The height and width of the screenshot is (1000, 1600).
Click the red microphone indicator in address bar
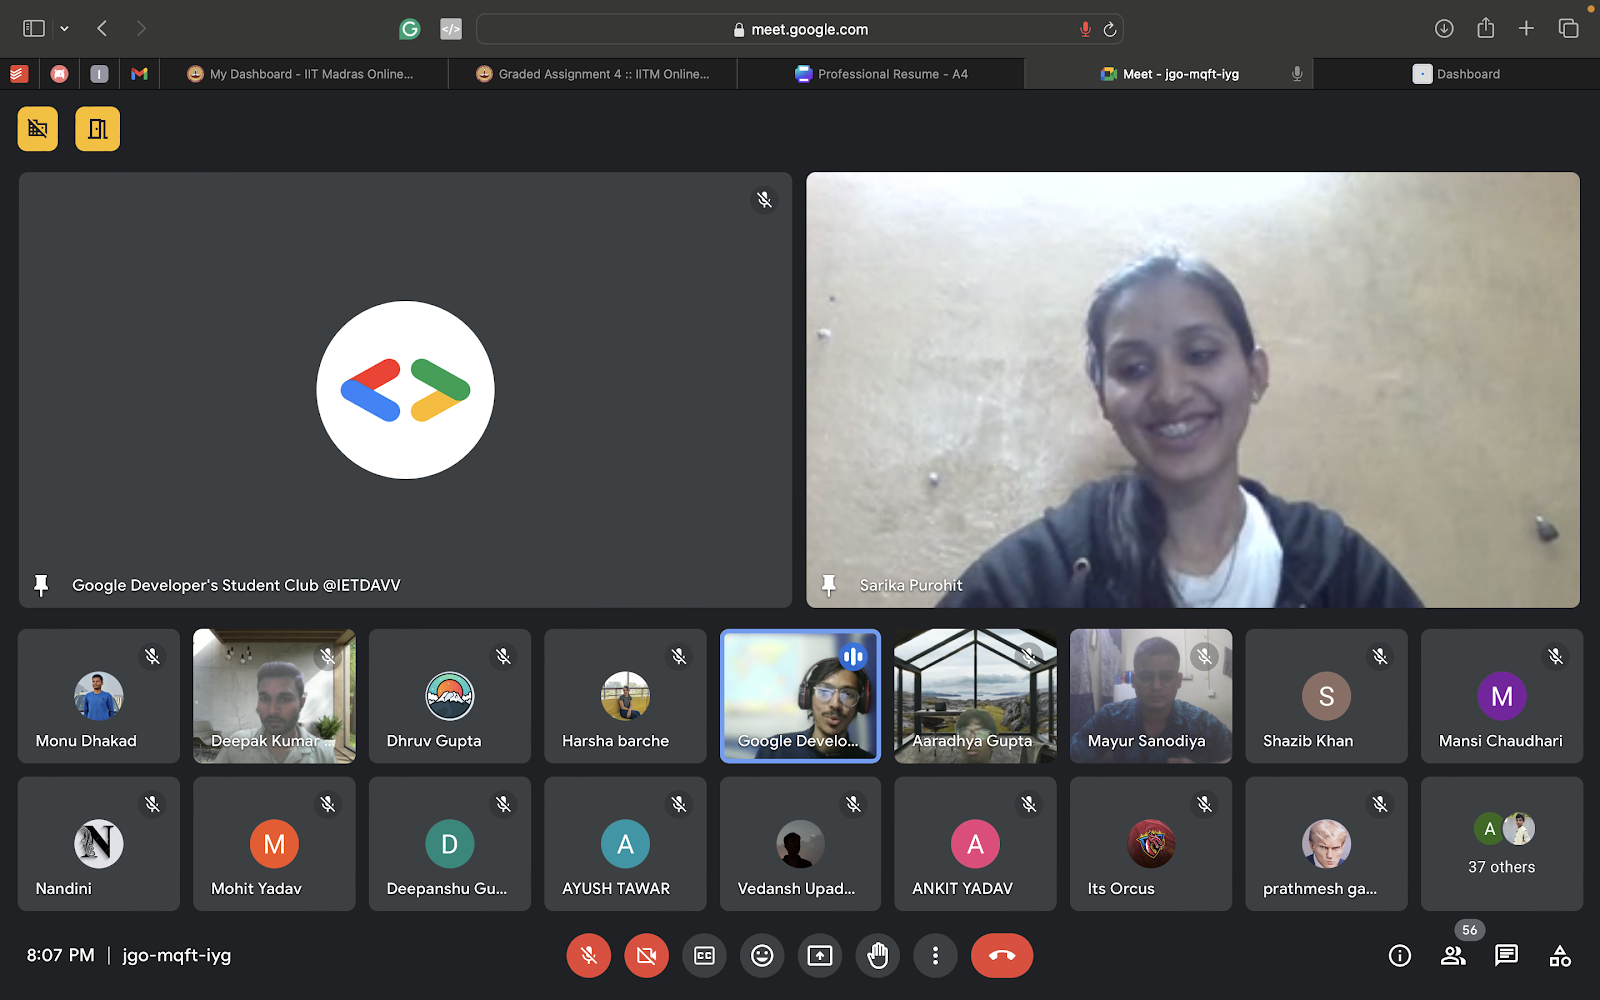[x=1085, y=30]
